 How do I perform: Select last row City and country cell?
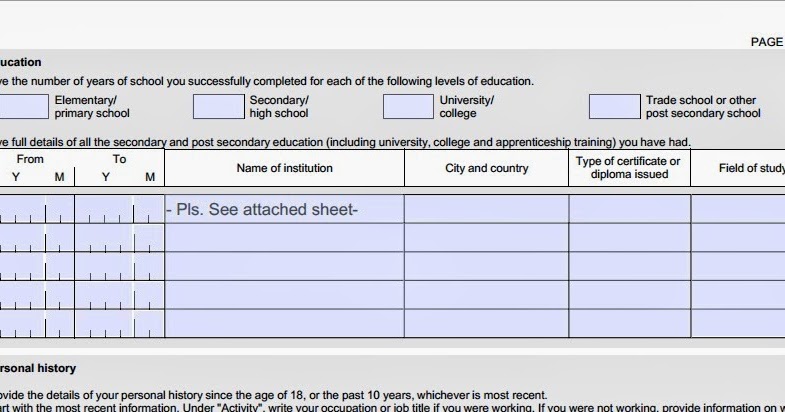487,323
